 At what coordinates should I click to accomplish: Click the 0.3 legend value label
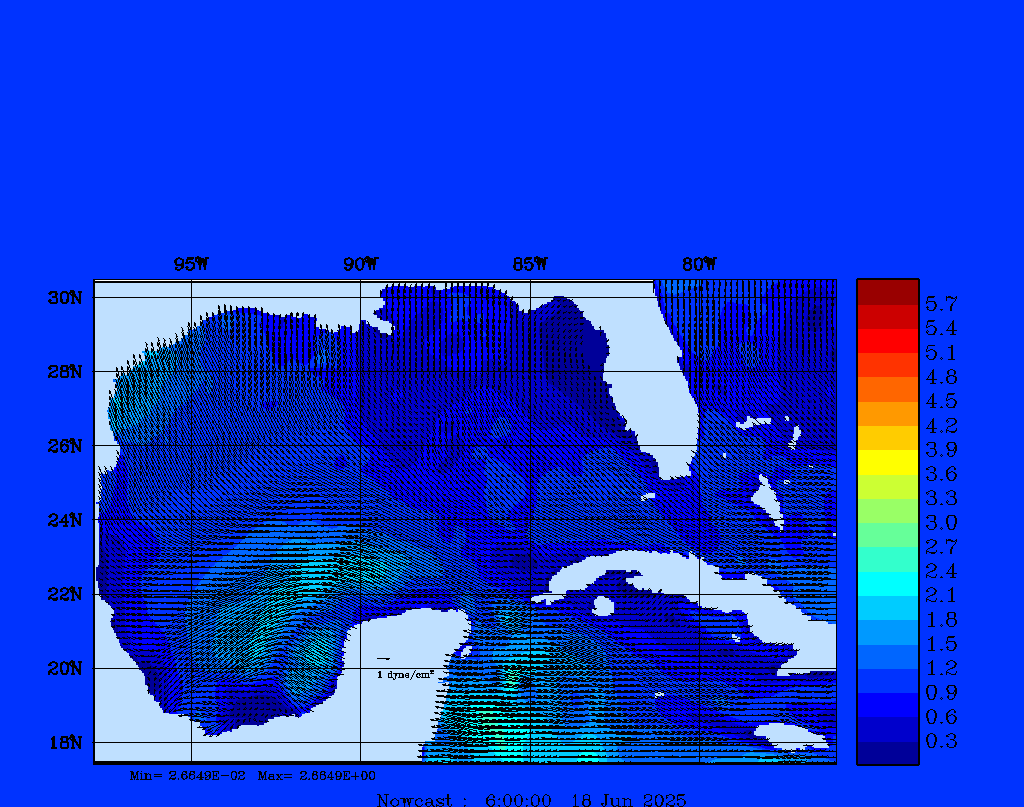pos(941,741)
